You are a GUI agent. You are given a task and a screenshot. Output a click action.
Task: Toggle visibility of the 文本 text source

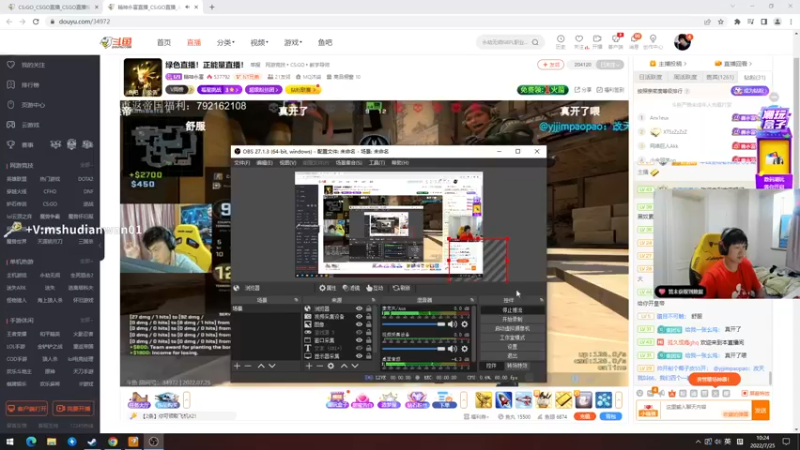point(359,348)
